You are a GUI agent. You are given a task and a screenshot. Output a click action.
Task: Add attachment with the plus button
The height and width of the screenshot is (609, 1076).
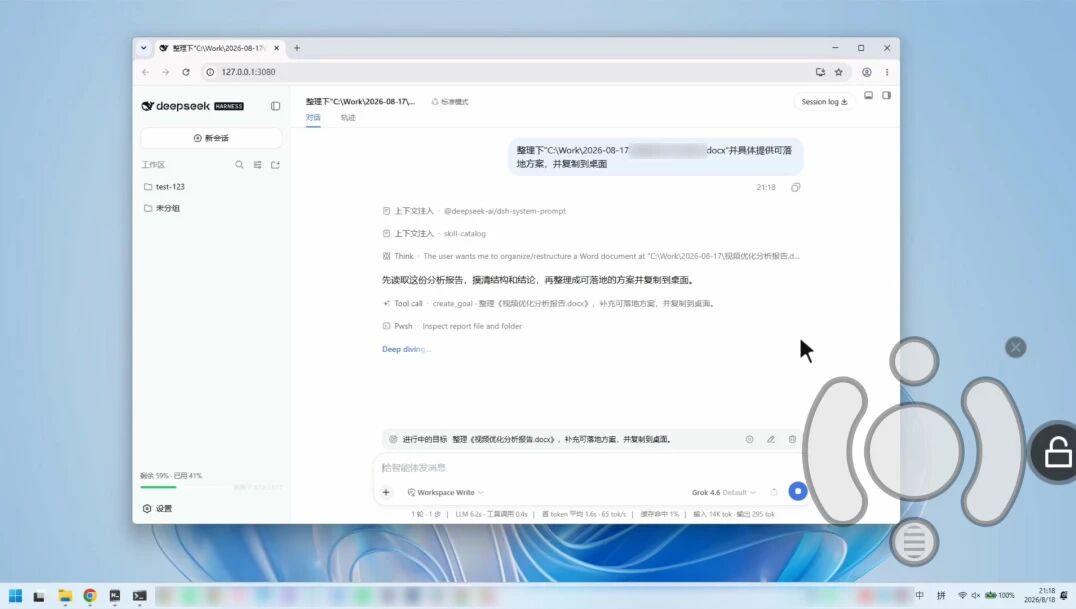pos(386,492)
